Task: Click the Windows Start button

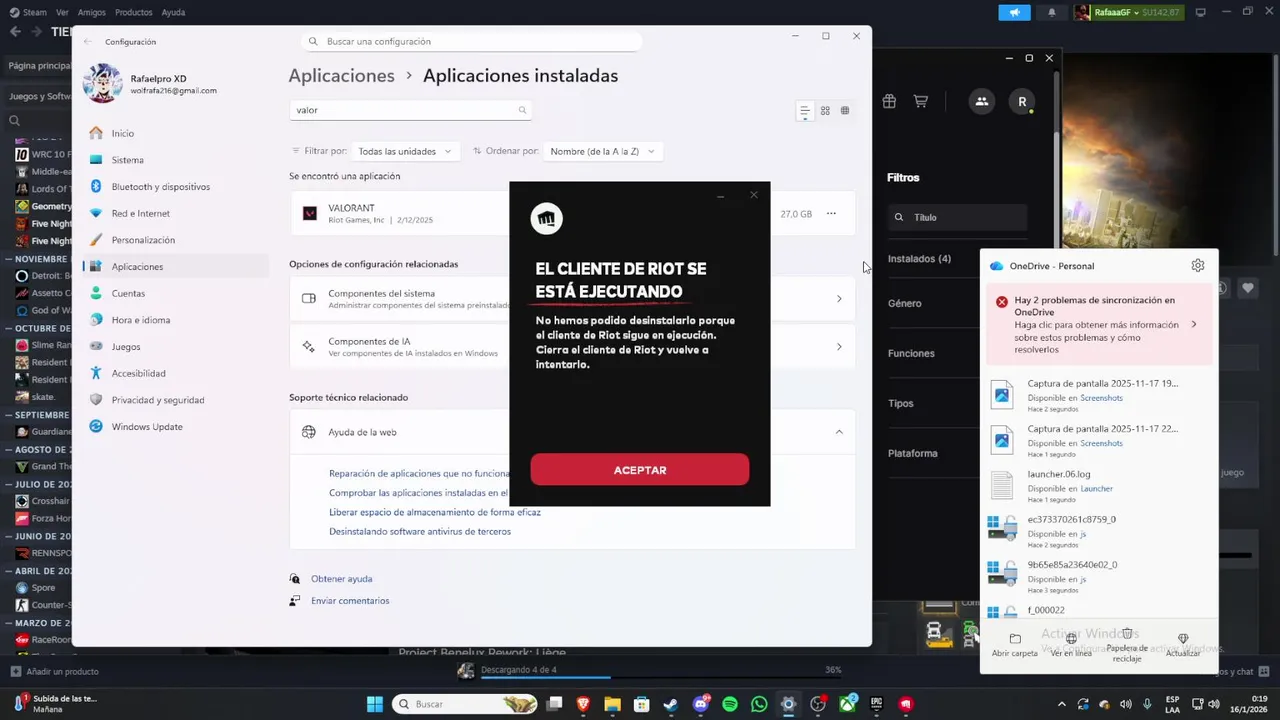Action: (x=374, y=704)
